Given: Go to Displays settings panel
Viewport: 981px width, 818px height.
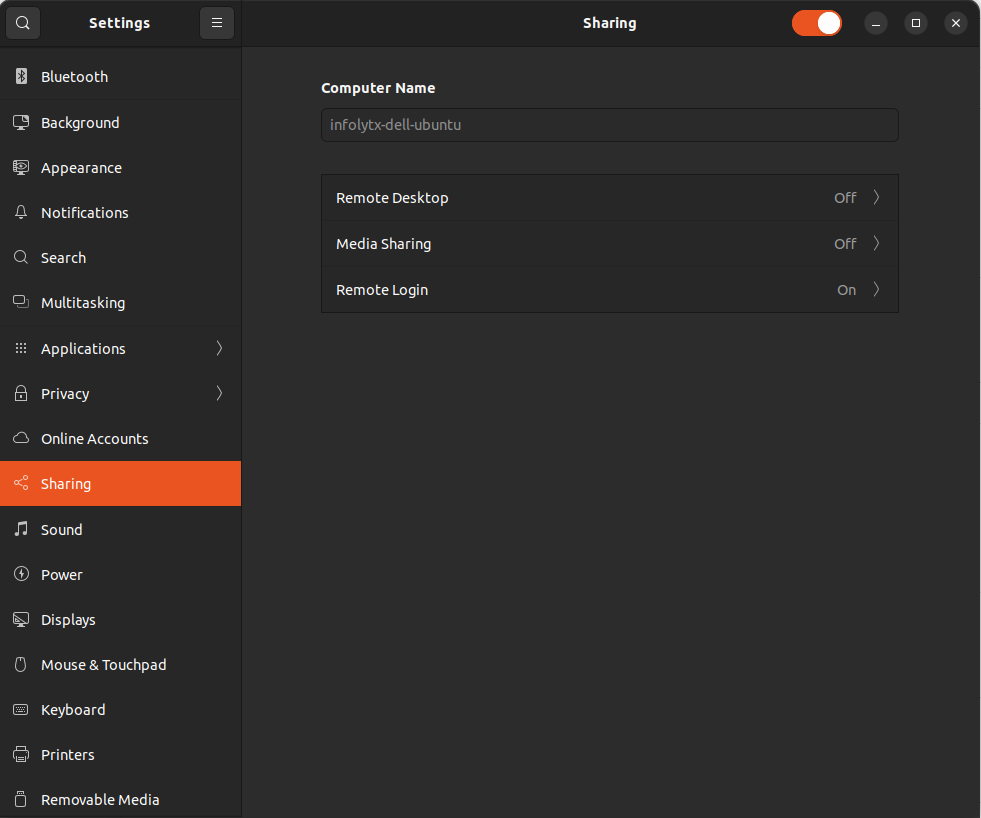Looking at the screenshot, I should (x=68, y=620).
